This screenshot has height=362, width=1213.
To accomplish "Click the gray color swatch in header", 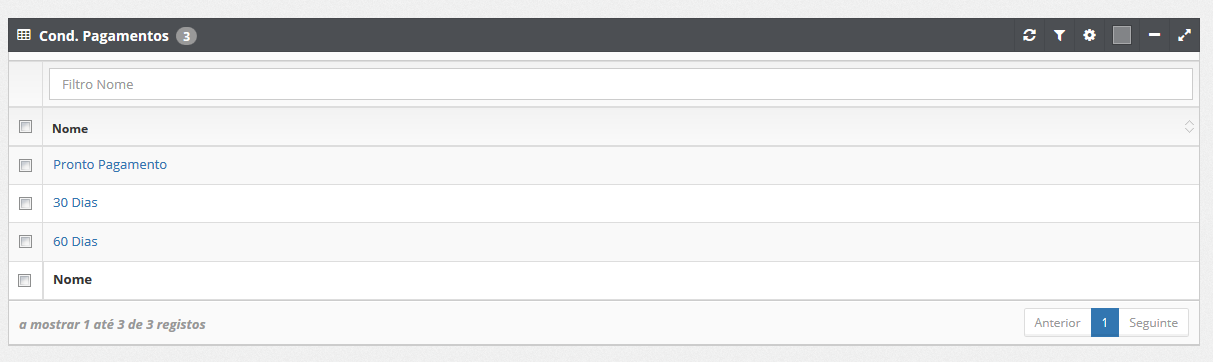I will click(x=1122, y=35).
